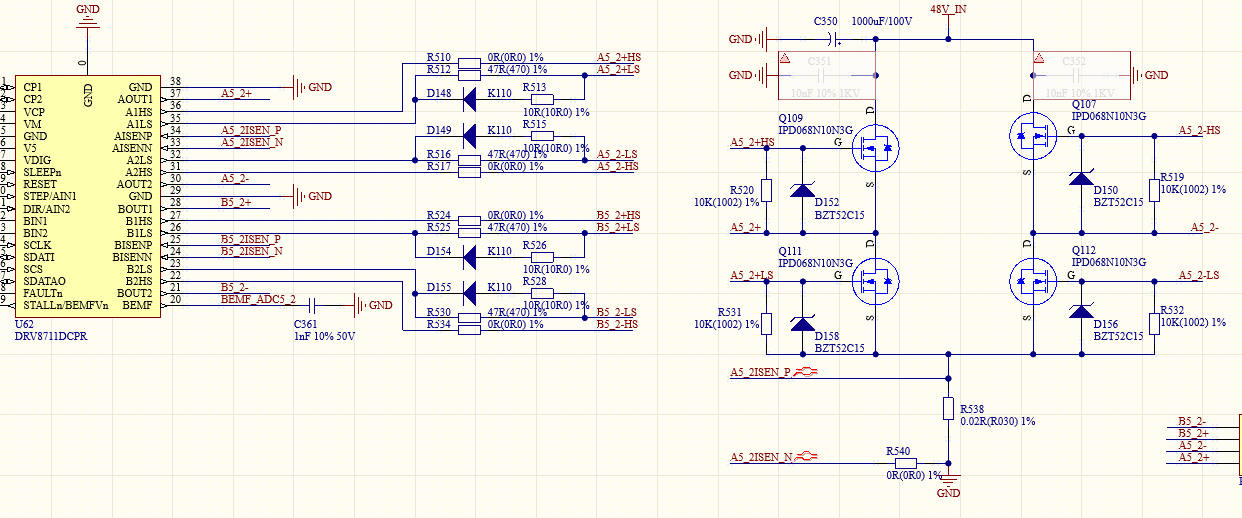Click the U62 designator text
The width and height of the screenshot is (1242, 518).
pyautogui.click(x=25, y=324)
